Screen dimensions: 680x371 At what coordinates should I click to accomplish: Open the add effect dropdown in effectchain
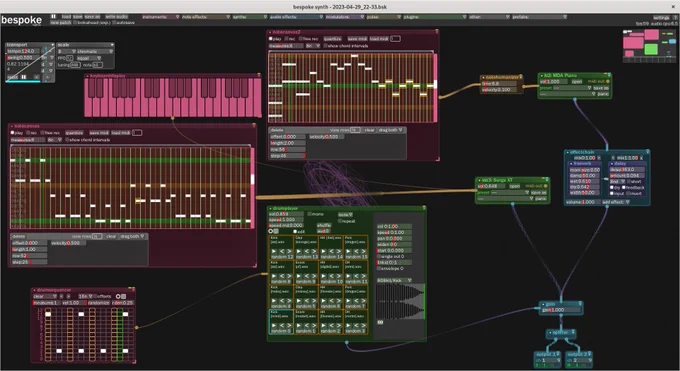[x=615, y=202]
